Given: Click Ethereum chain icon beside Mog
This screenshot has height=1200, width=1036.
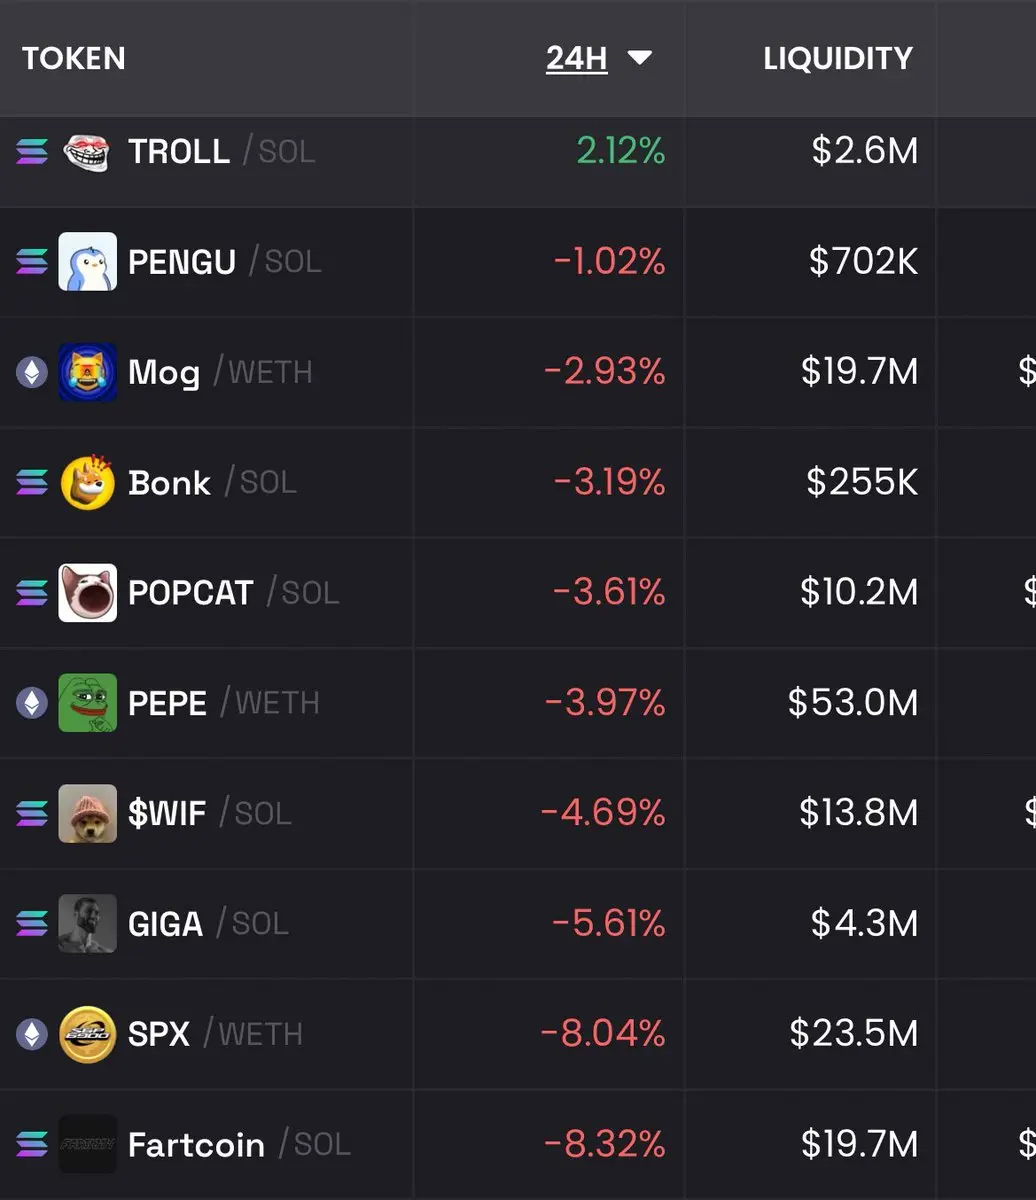Looking at the screenshot, I should click(31, 373).
